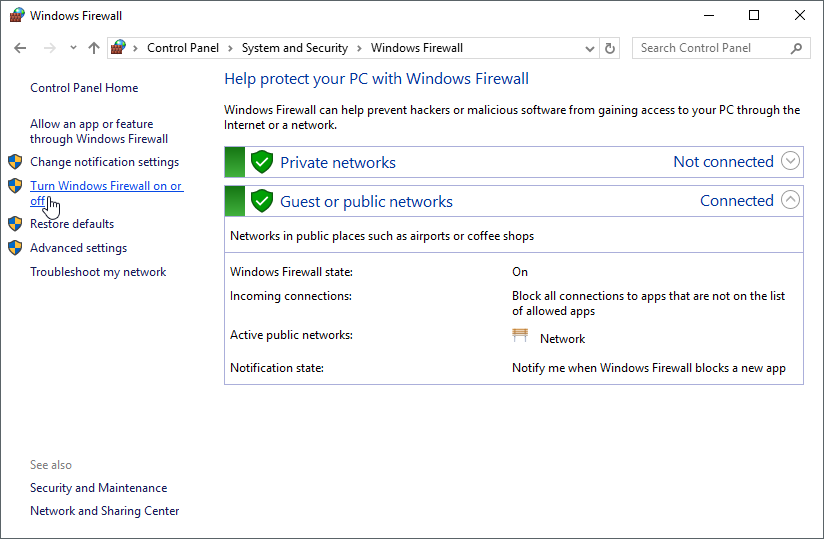Minimize the Windows Firewall window
This screenshot has width=824, height=539.
pos(709,15)
